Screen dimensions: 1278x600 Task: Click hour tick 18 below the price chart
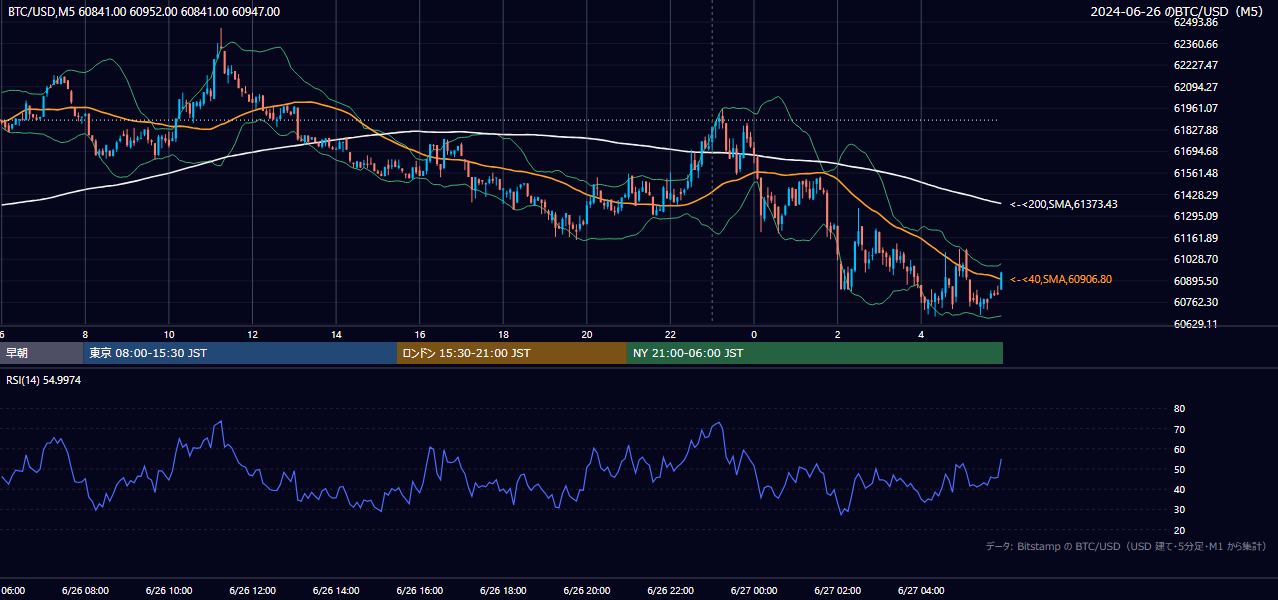503,334
